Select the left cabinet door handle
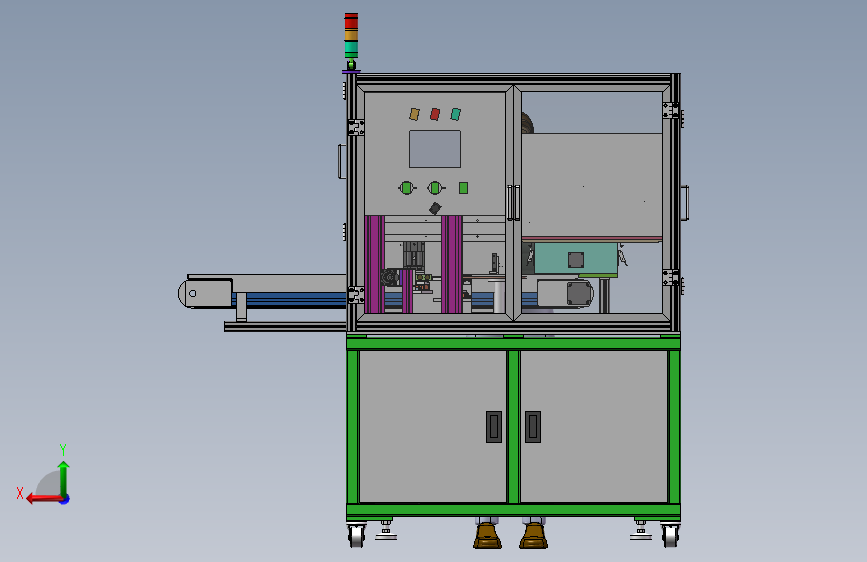This screenshot has height=562, width=867. tap(494, 426)
